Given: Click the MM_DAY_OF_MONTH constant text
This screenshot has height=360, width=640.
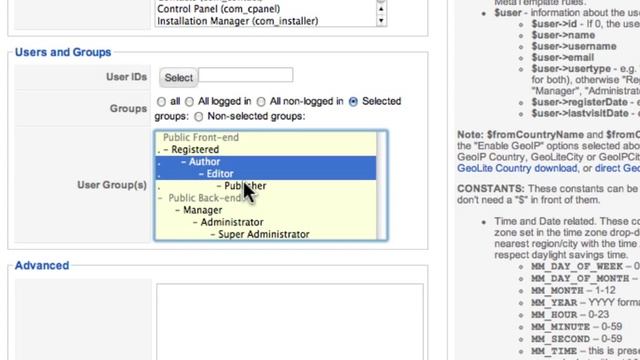Looking at the screenshot, I should tap(580, 278).
